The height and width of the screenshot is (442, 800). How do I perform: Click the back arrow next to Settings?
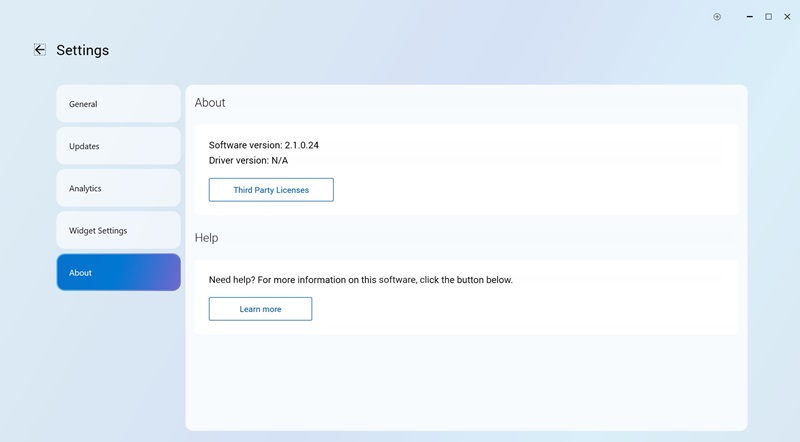click(x=40, y=50)
